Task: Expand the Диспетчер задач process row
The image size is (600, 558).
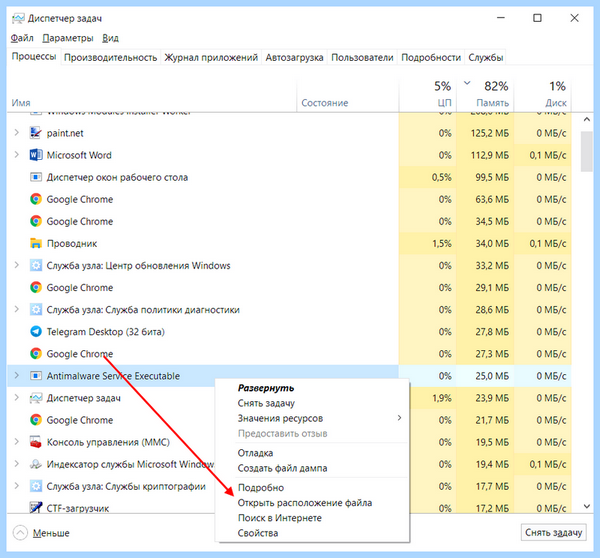Action: click(16, 398)
